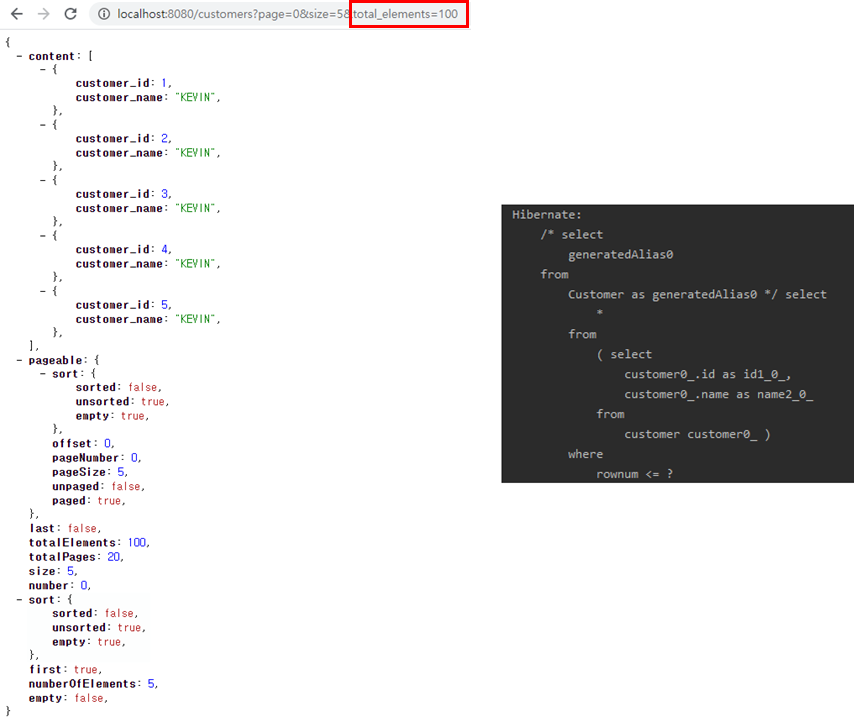Collapse the pageable object
This screenshot has width=854, height=722.
point(19,360)
